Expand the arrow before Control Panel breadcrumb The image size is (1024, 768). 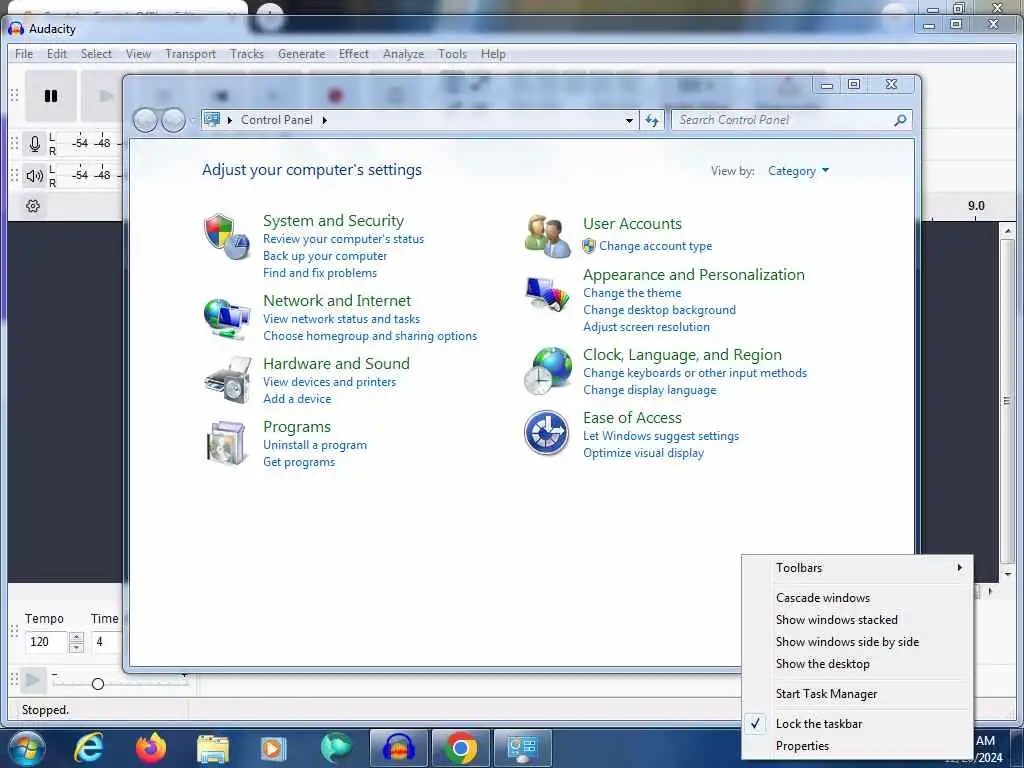[230, 120]
